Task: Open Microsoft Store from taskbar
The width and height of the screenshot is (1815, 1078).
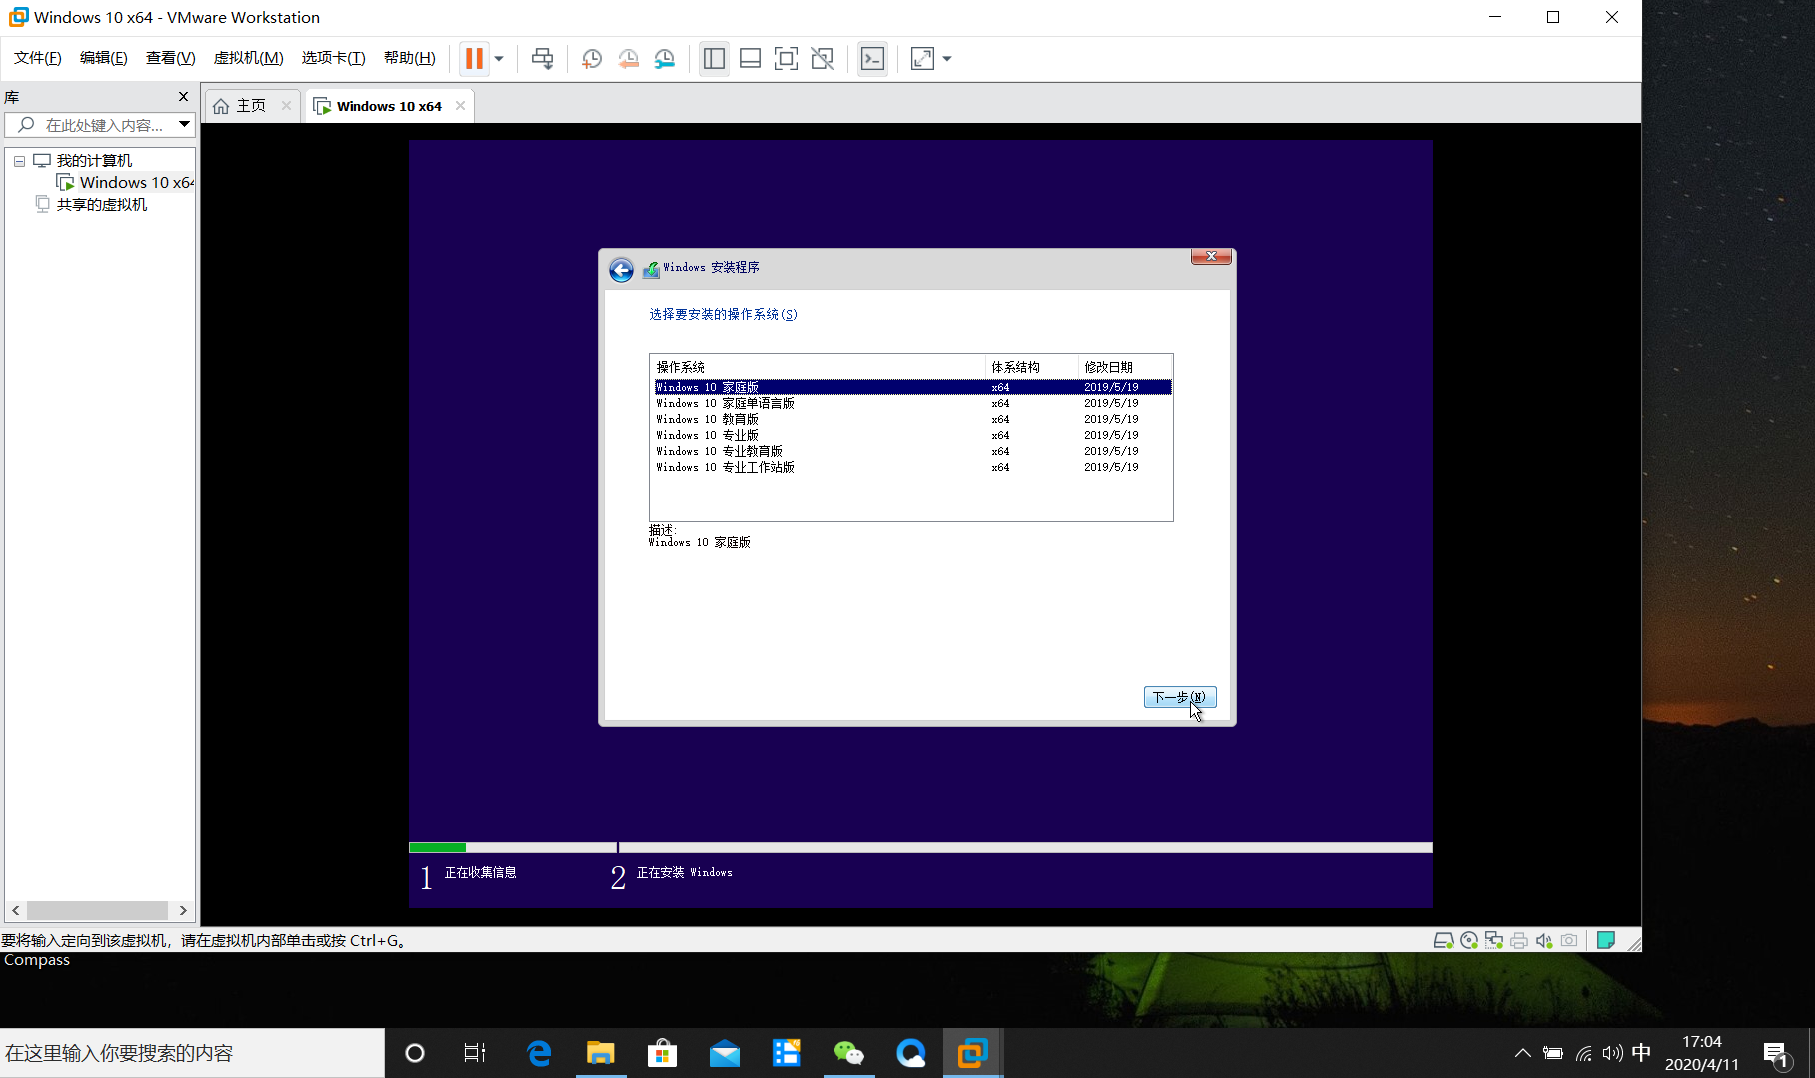Action: pos(662,1053)
